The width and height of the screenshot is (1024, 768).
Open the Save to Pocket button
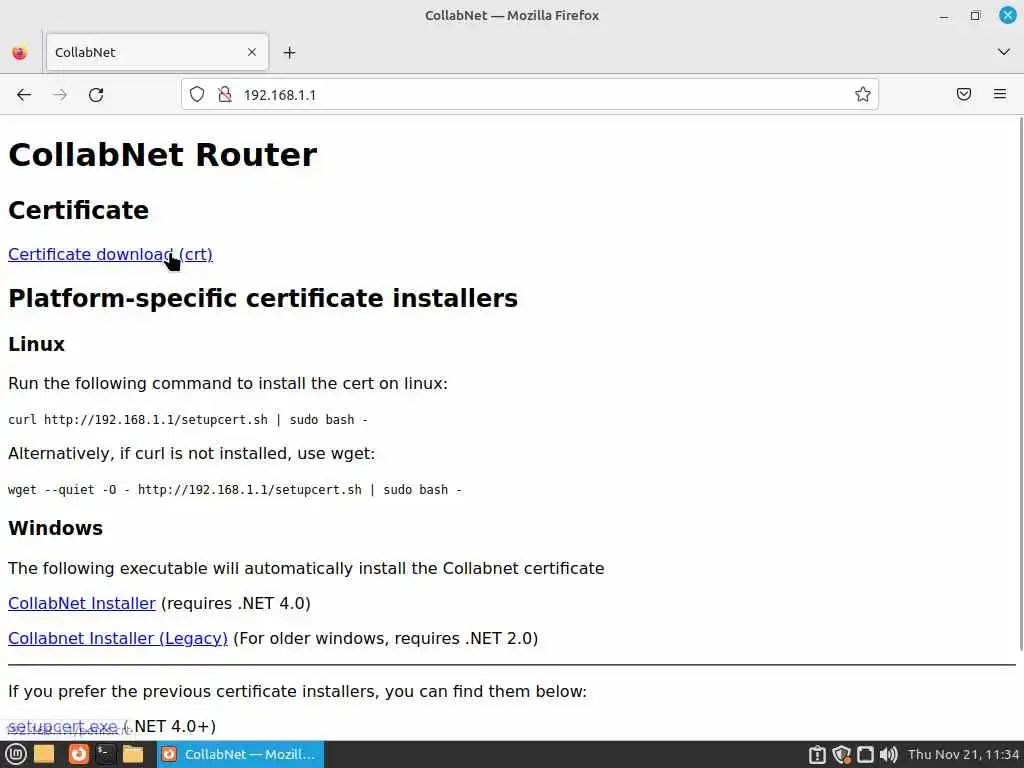pyautogui.click(x=963, y=94)
